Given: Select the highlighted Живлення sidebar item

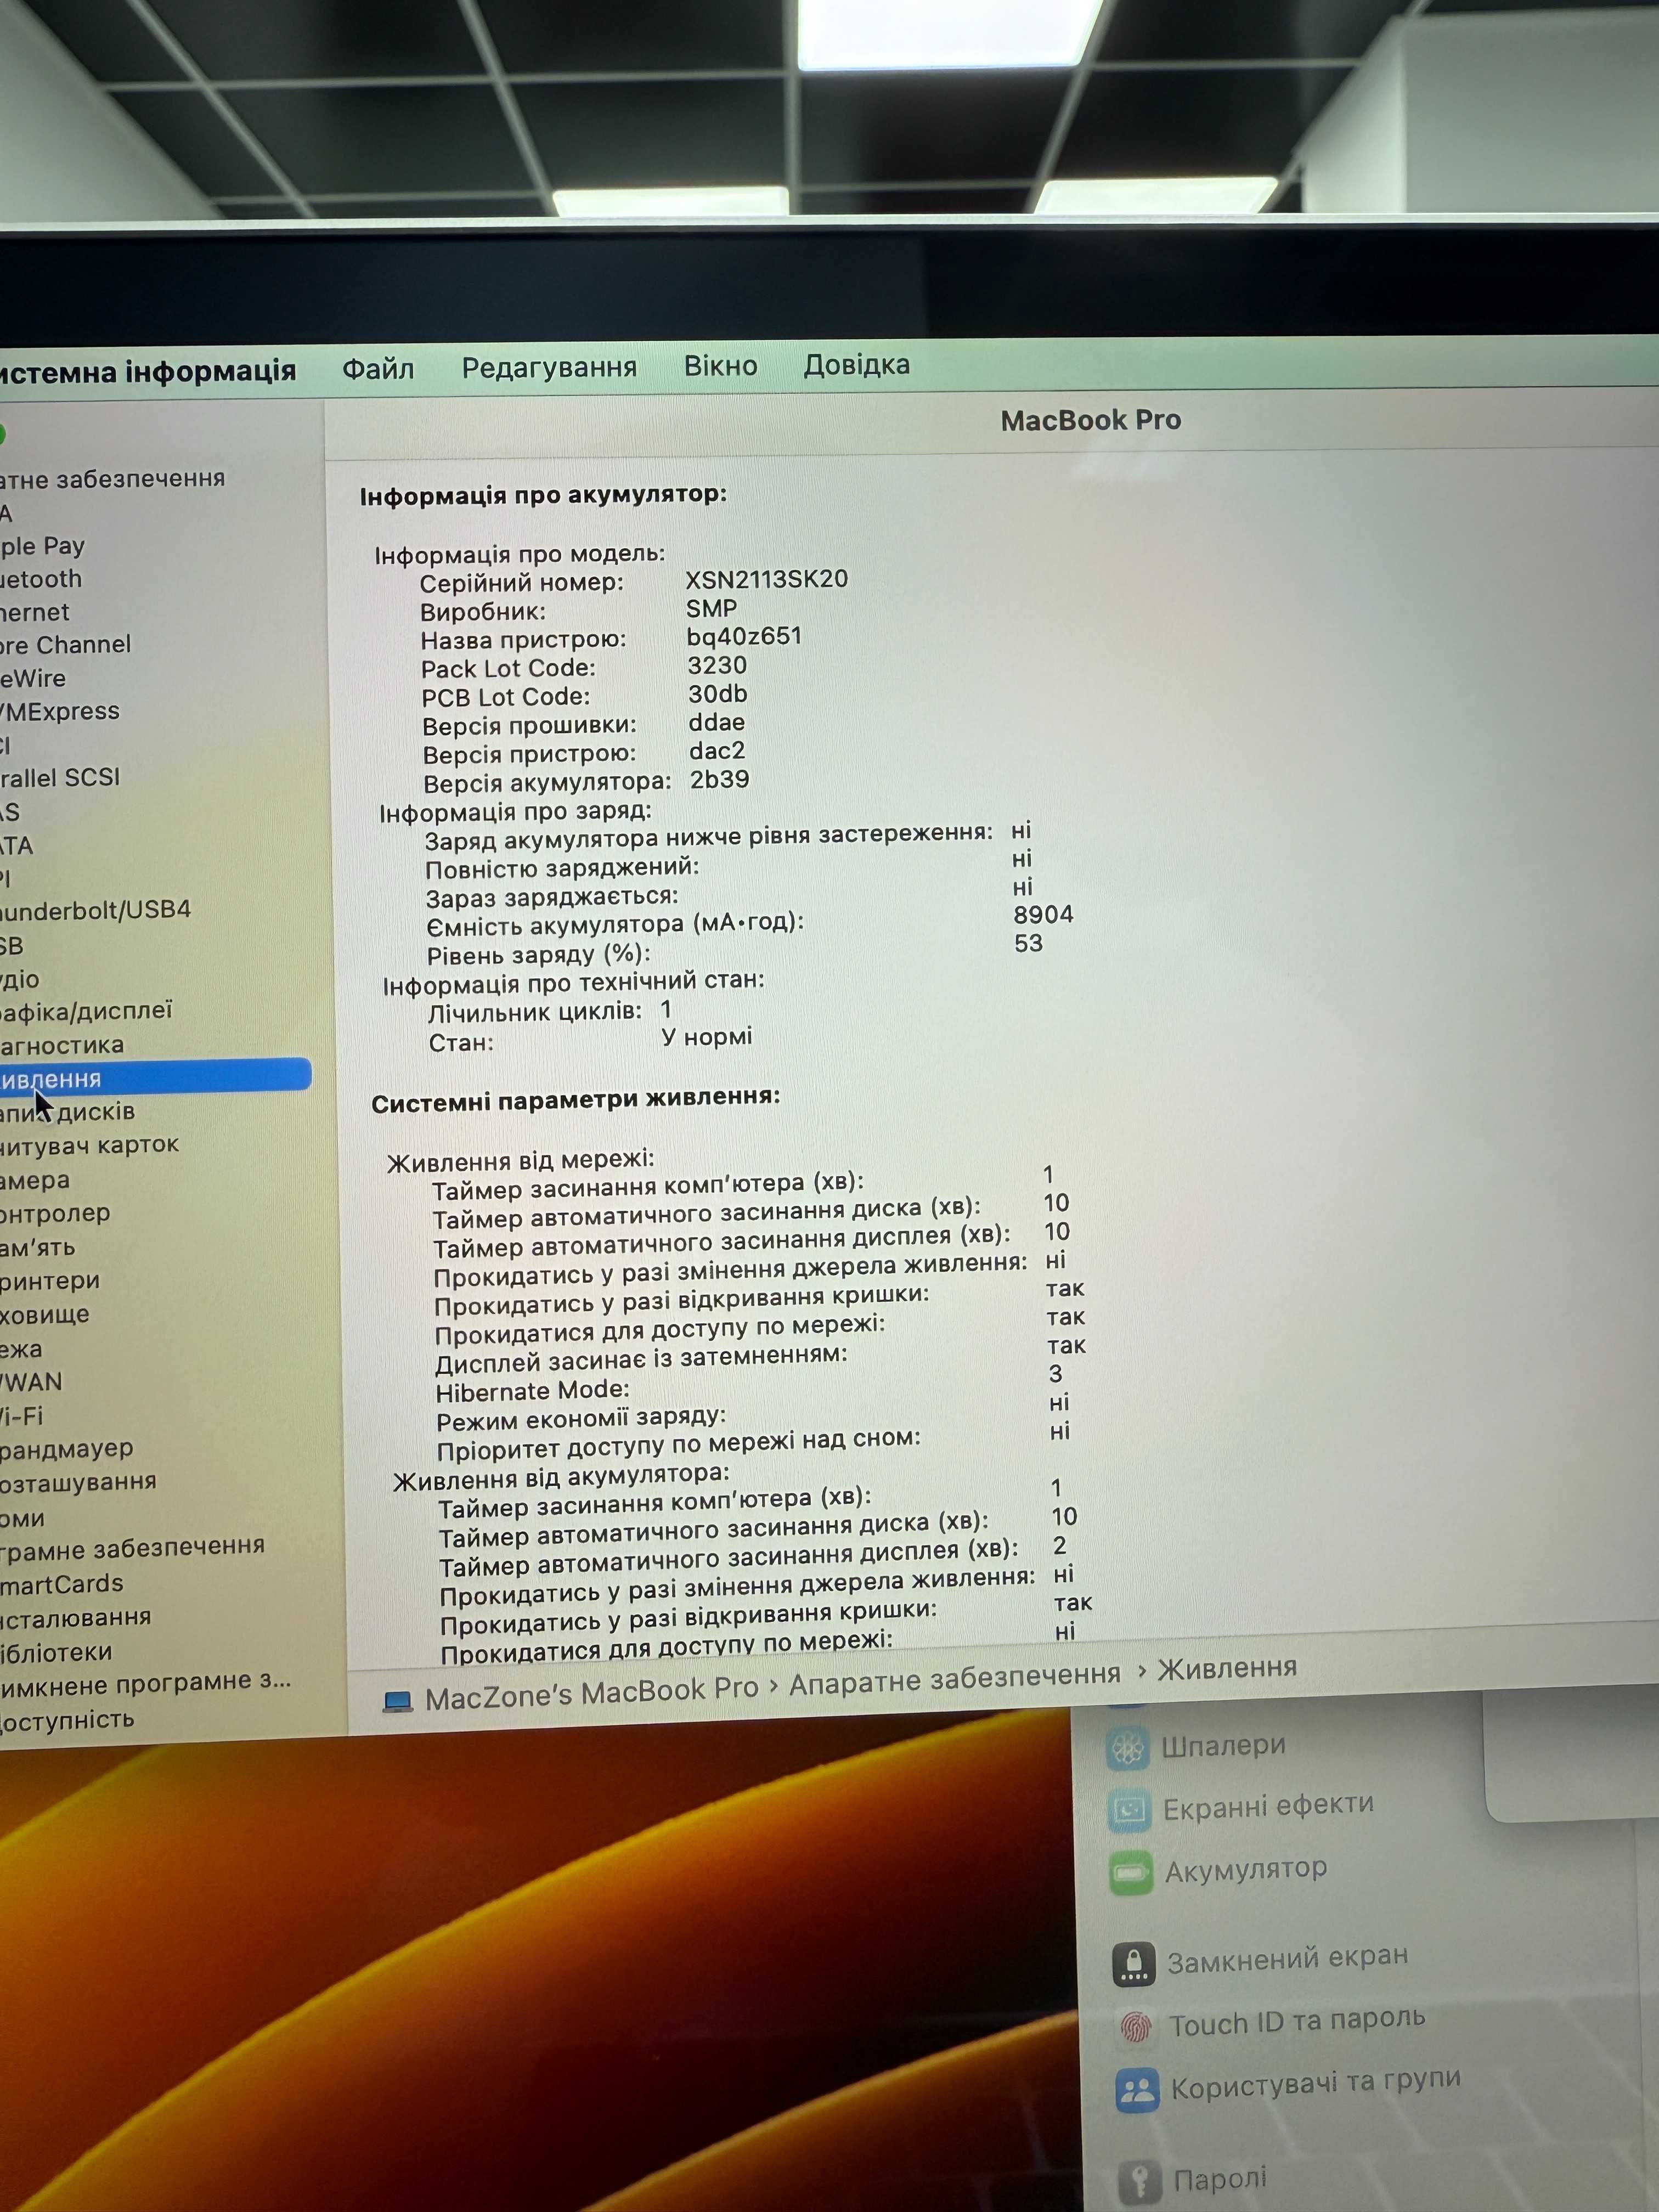Looking at the screenshot, I should tap(155, 1078).
